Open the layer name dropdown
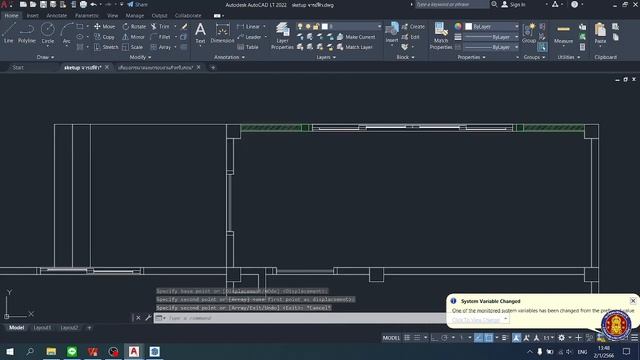640x360 pixels. click(x=339, y=26)
